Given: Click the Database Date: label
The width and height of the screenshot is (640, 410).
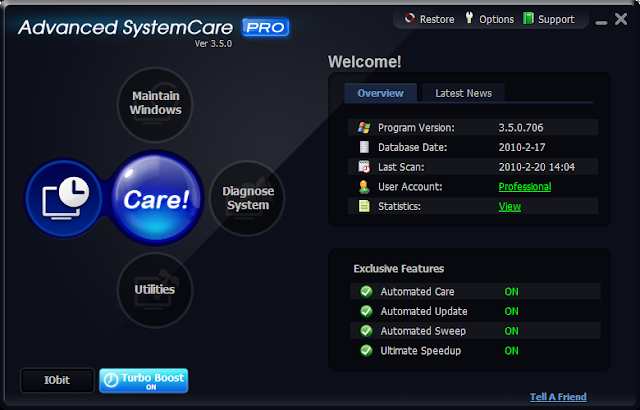Looking at the screenshot, I should (x=412, y=147).
